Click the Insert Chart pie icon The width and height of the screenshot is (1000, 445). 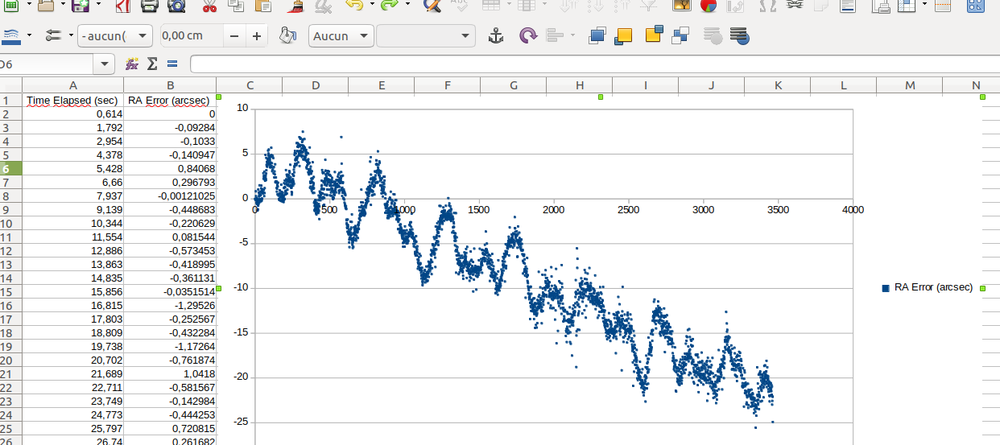tap(709, 5)
